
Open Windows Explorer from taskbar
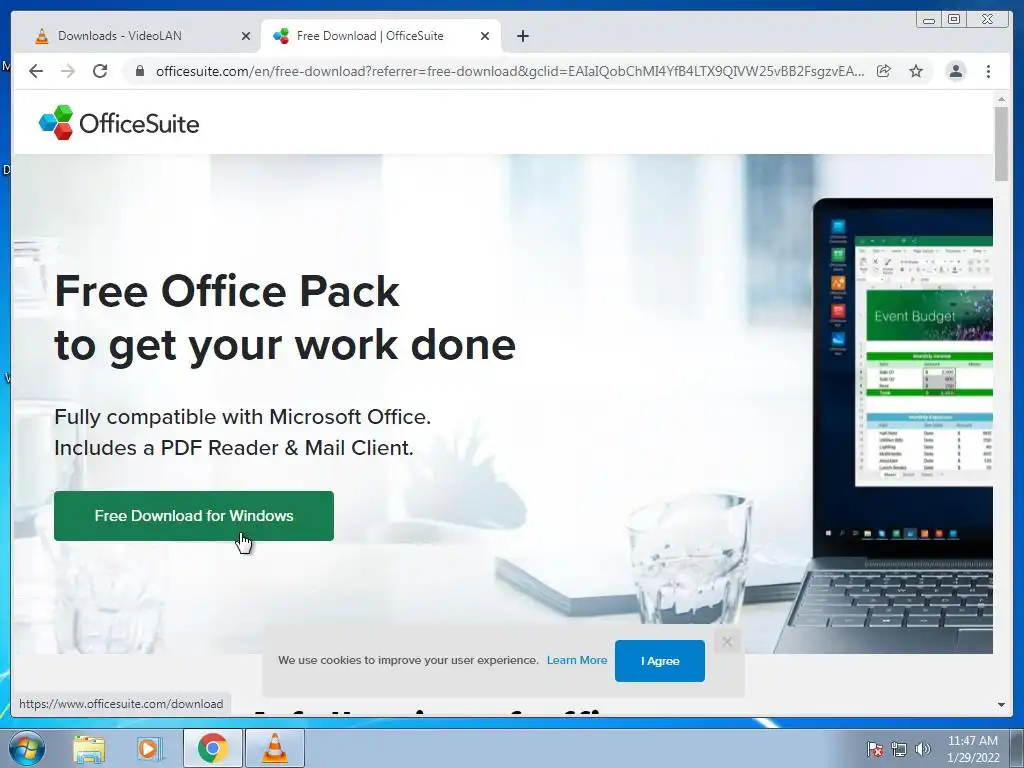[89, 748]
